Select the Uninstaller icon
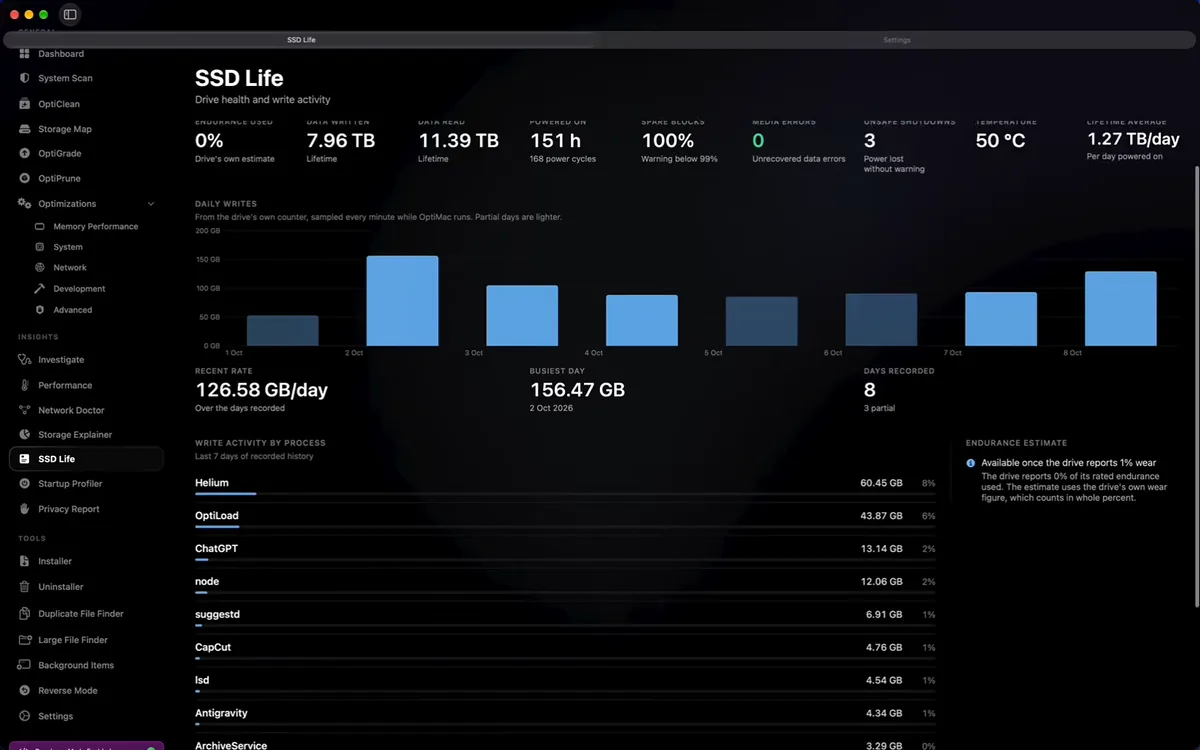1200x750 pixels. pos(25,587)
